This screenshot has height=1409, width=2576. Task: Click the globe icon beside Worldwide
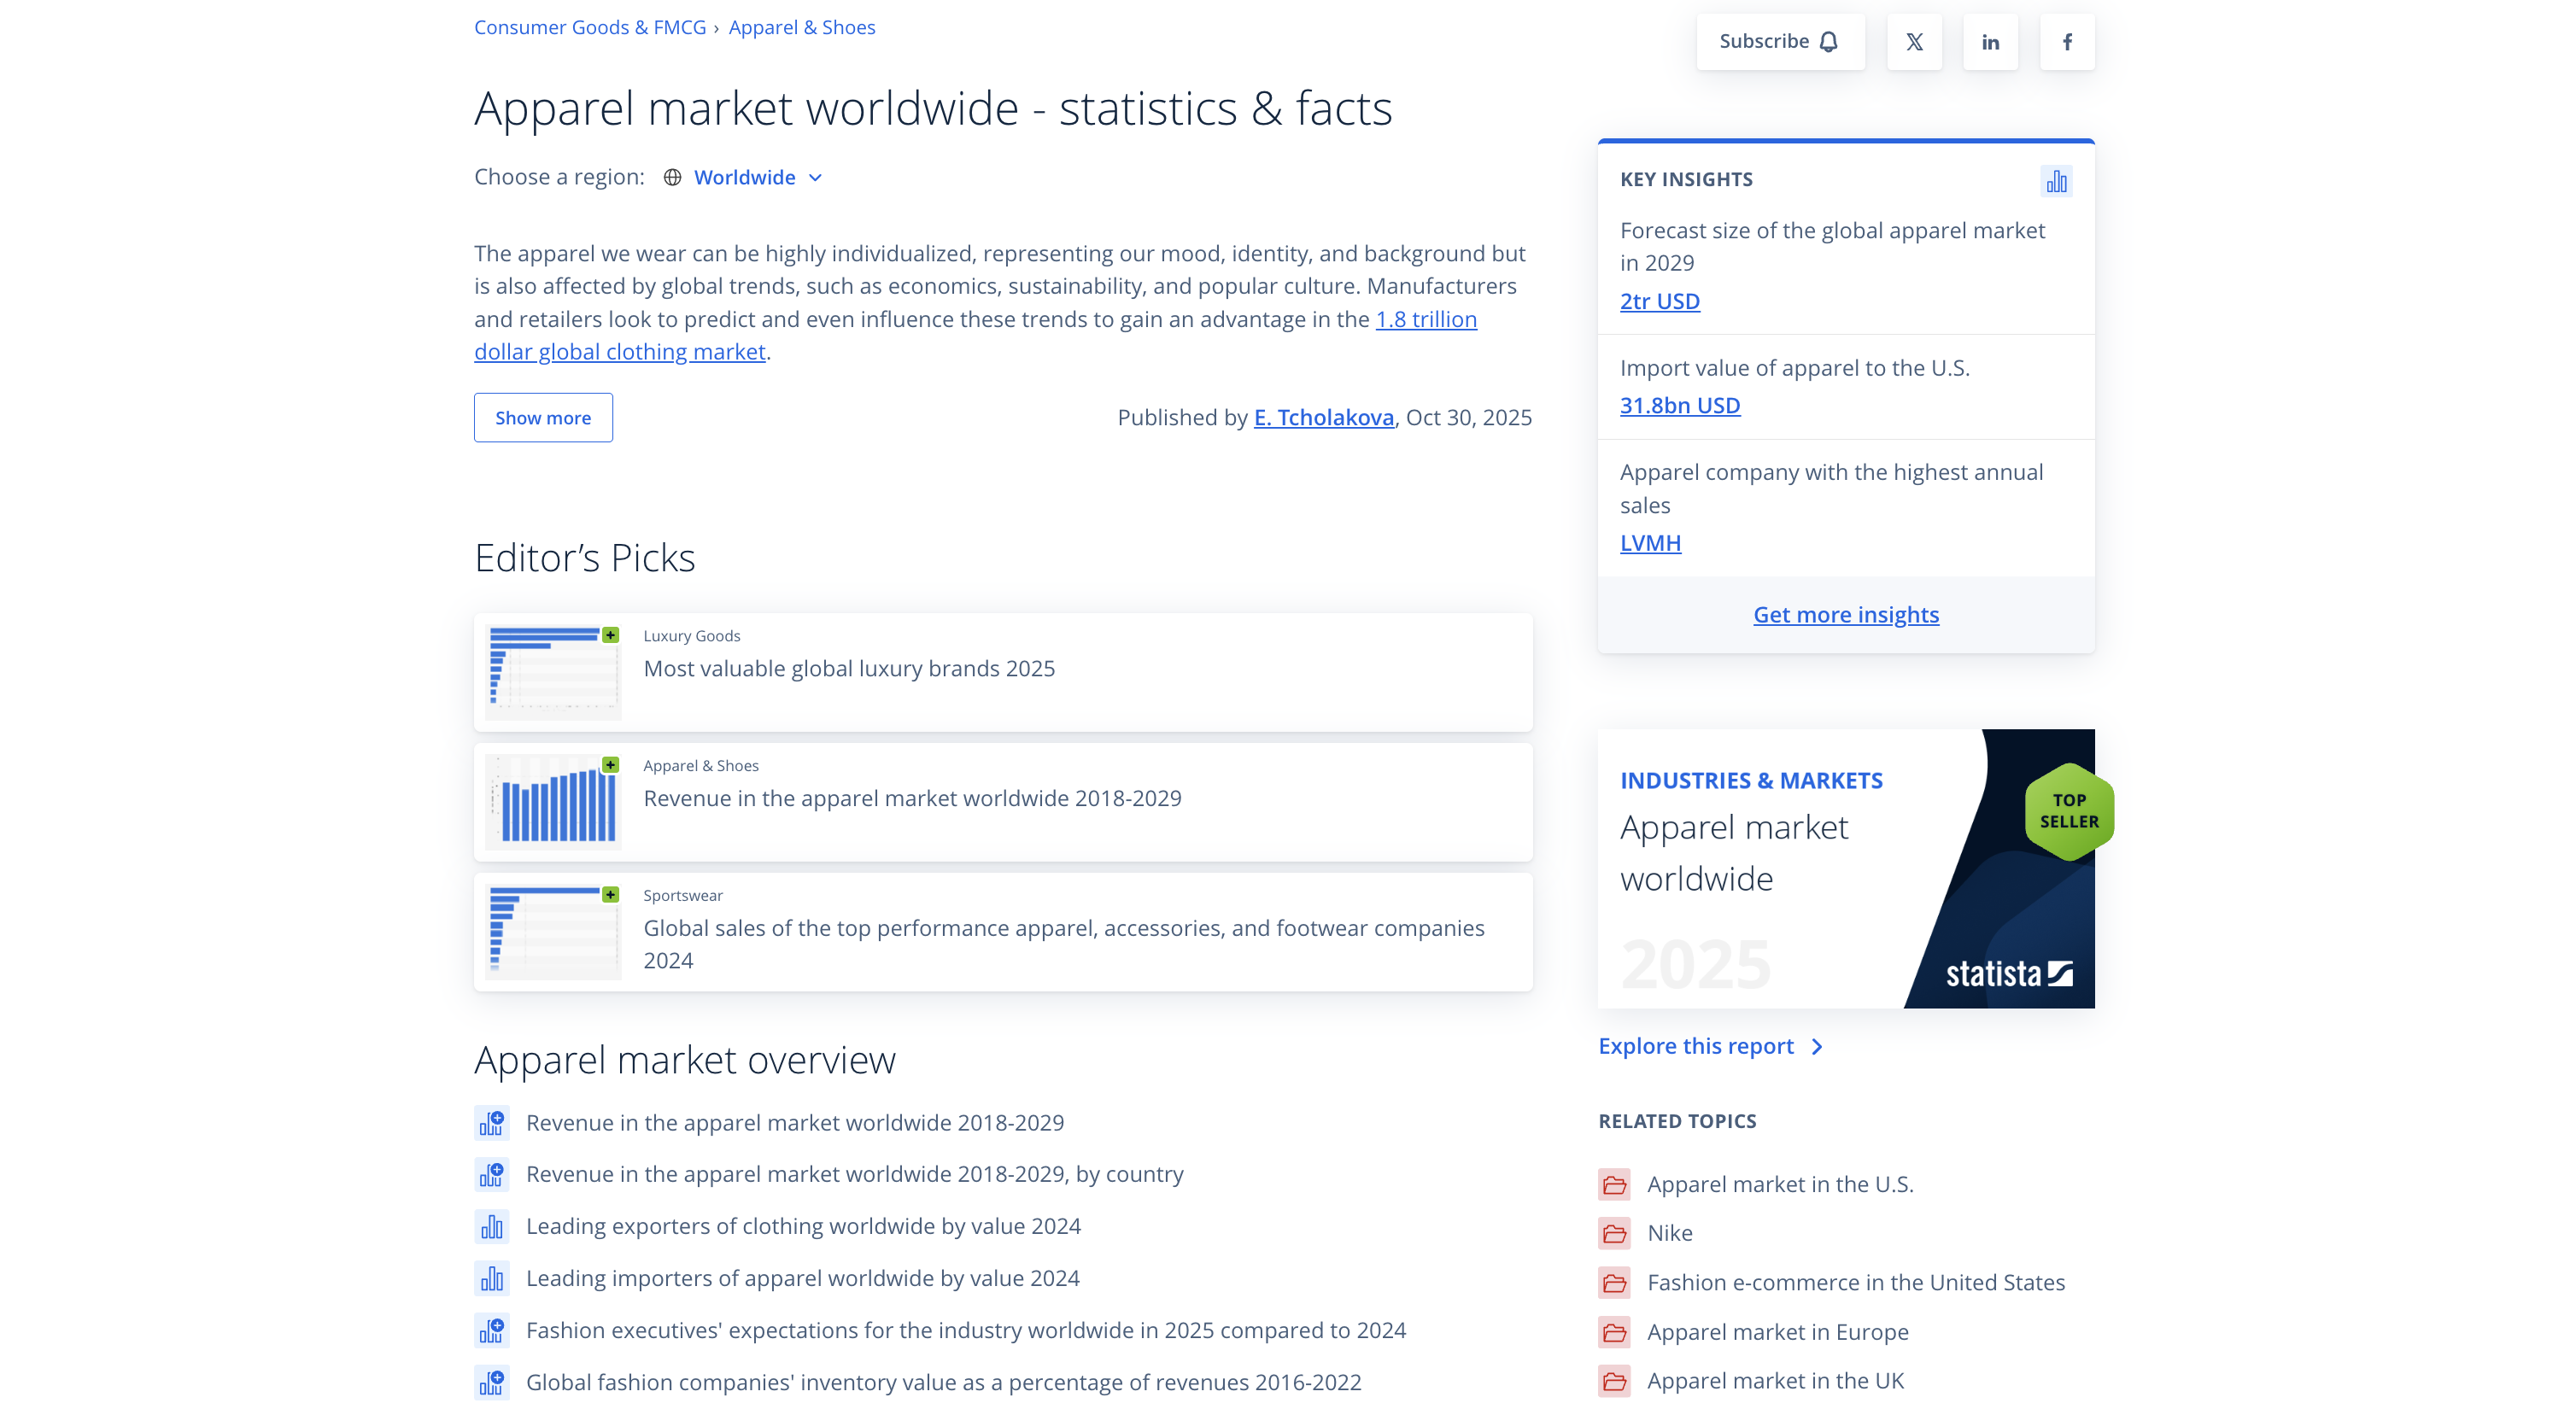(672, 177)
